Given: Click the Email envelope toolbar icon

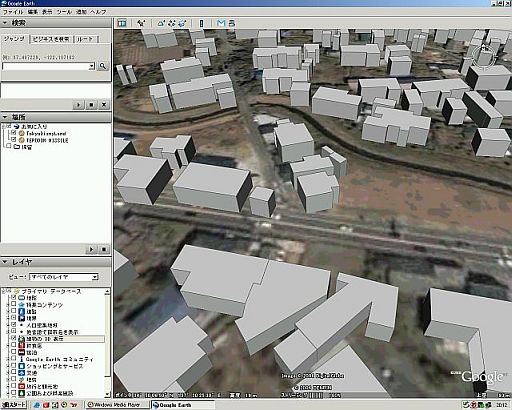Looking at the screenshot, I should pyautogui.click(x=221, y=23).
